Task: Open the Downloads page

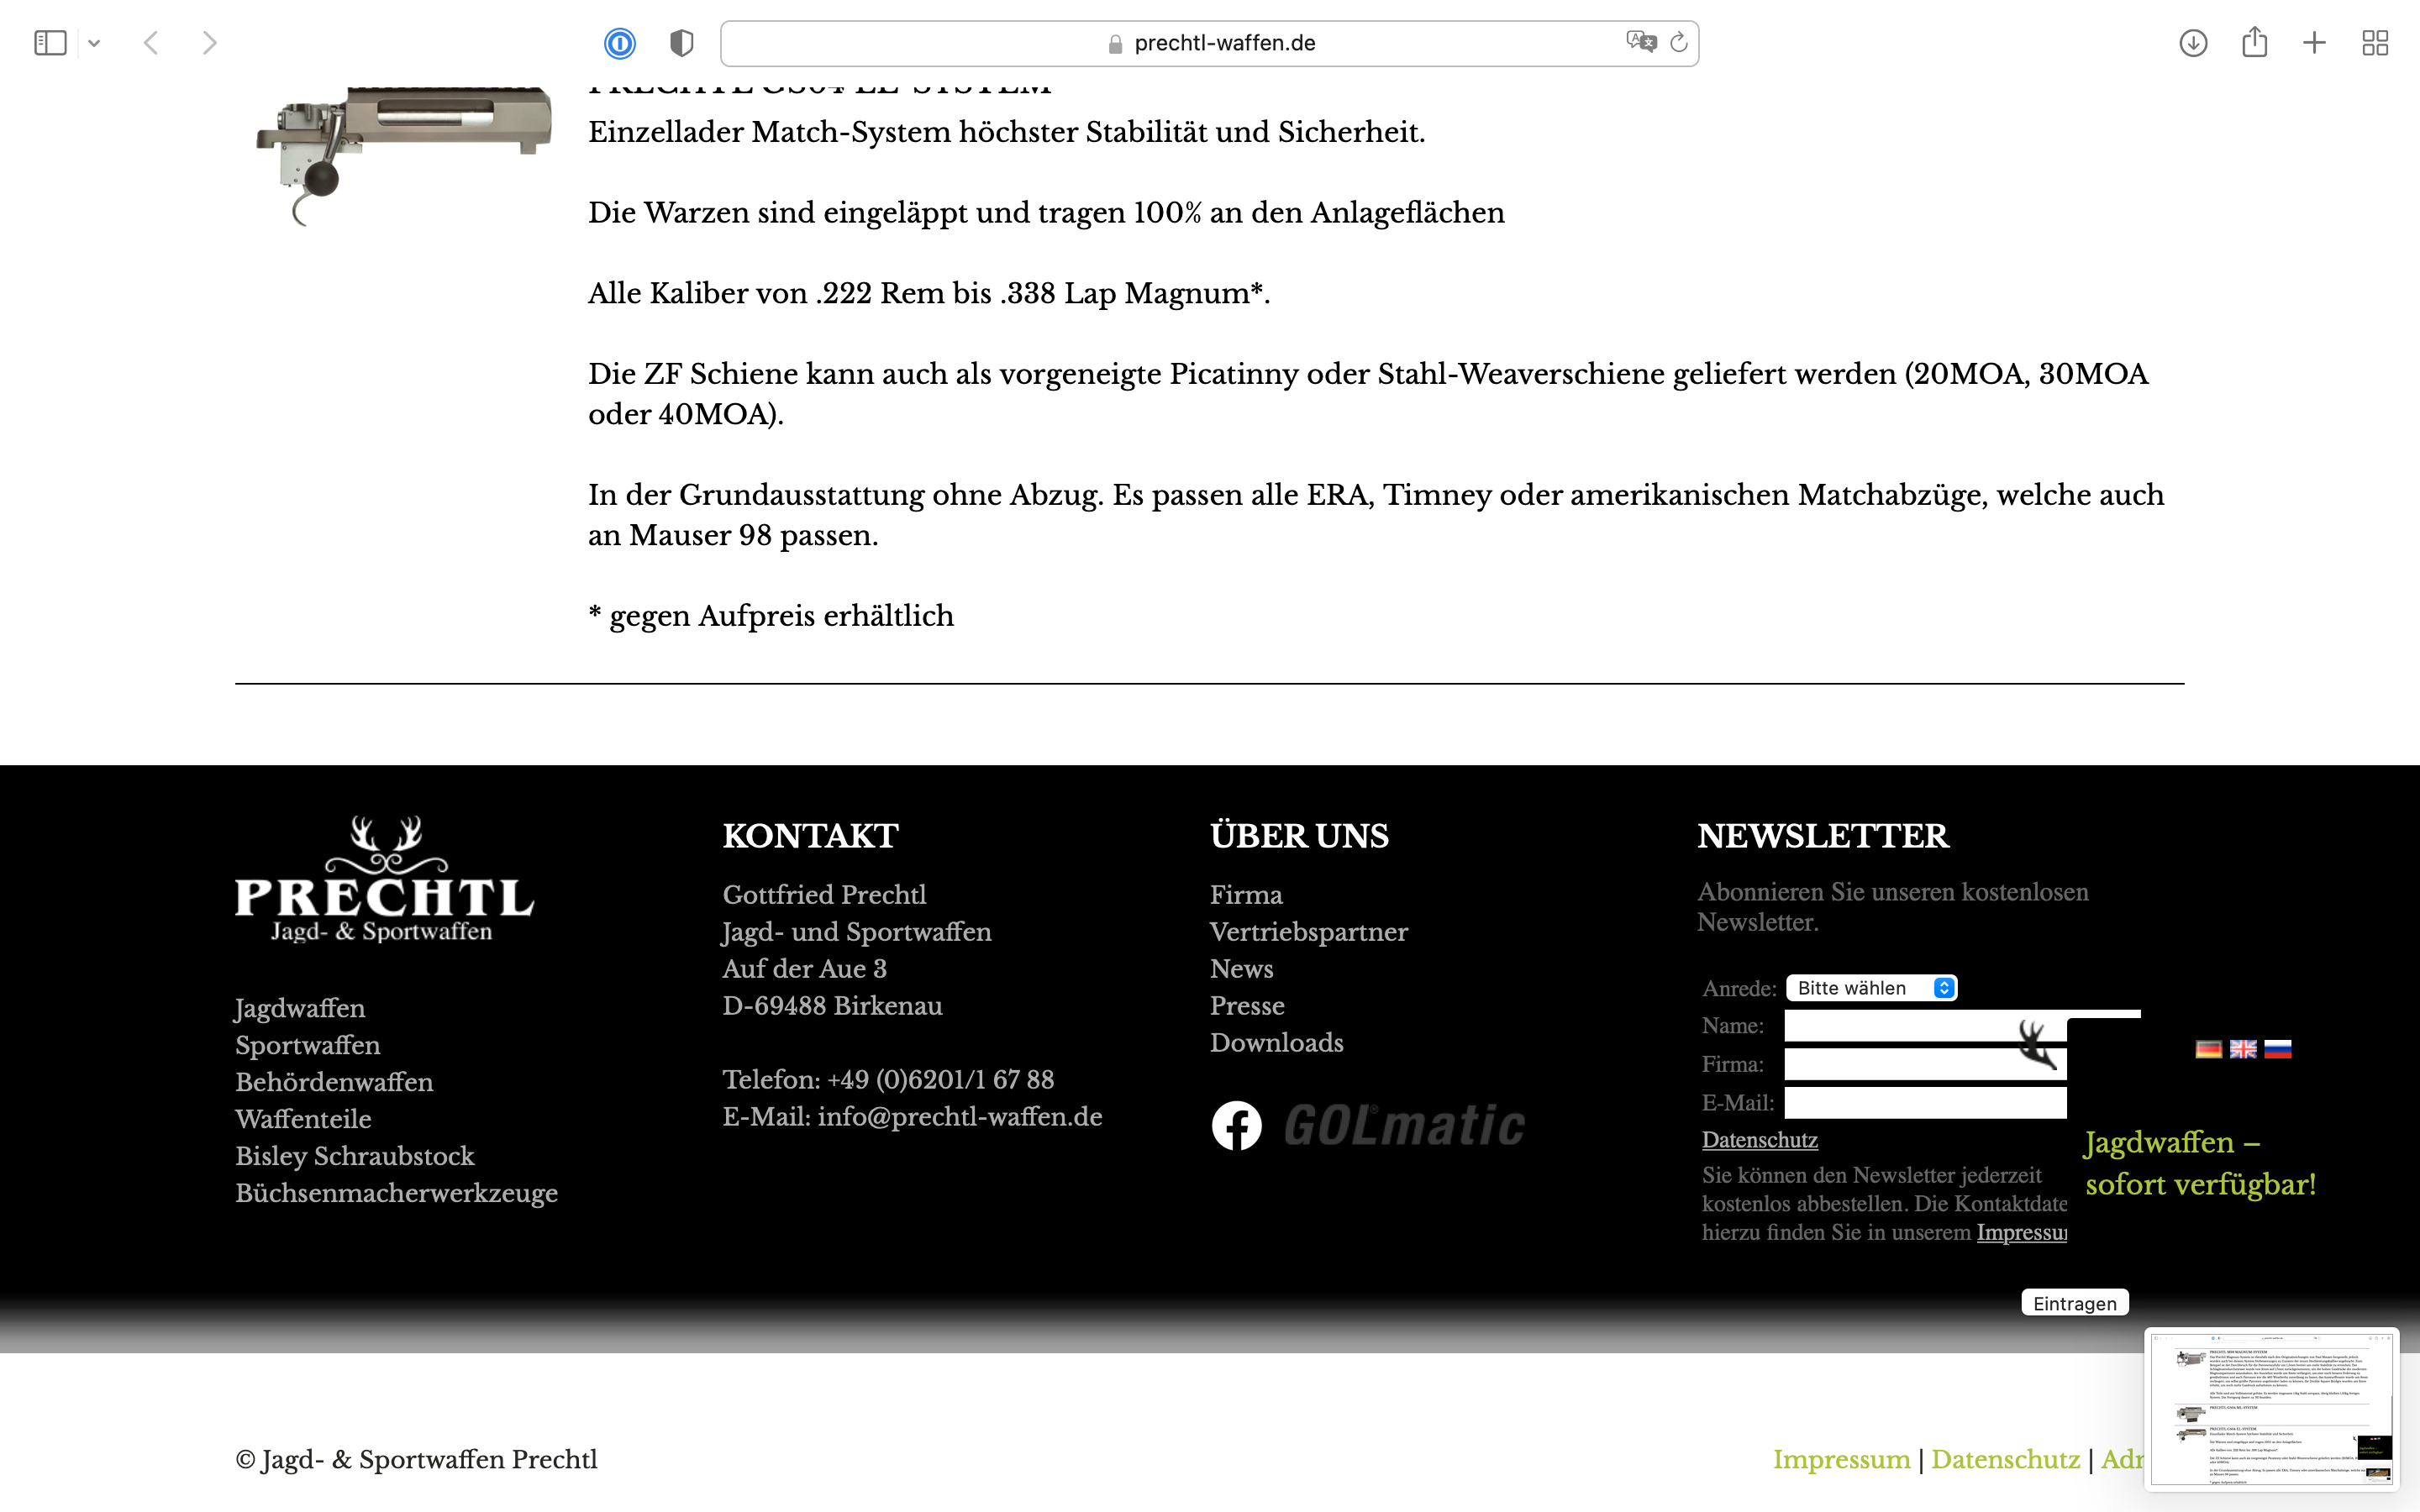Action: 1277,1043
